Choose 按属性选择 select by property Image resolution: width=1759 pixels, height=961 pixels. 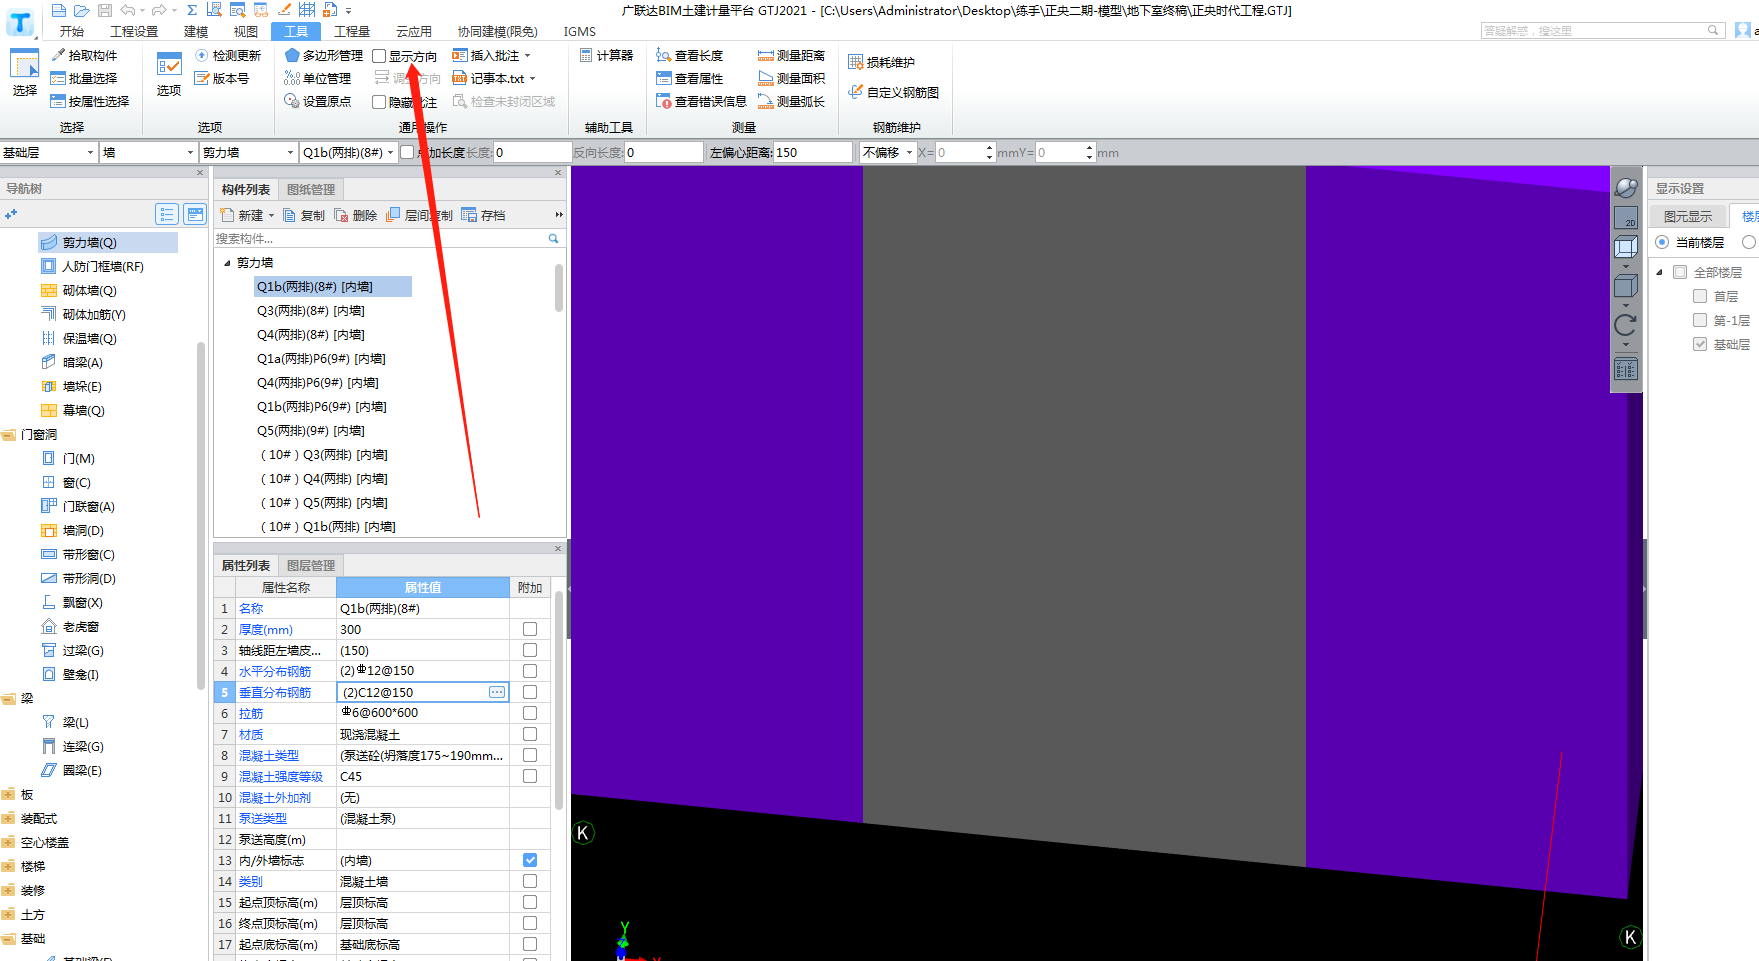90,101
